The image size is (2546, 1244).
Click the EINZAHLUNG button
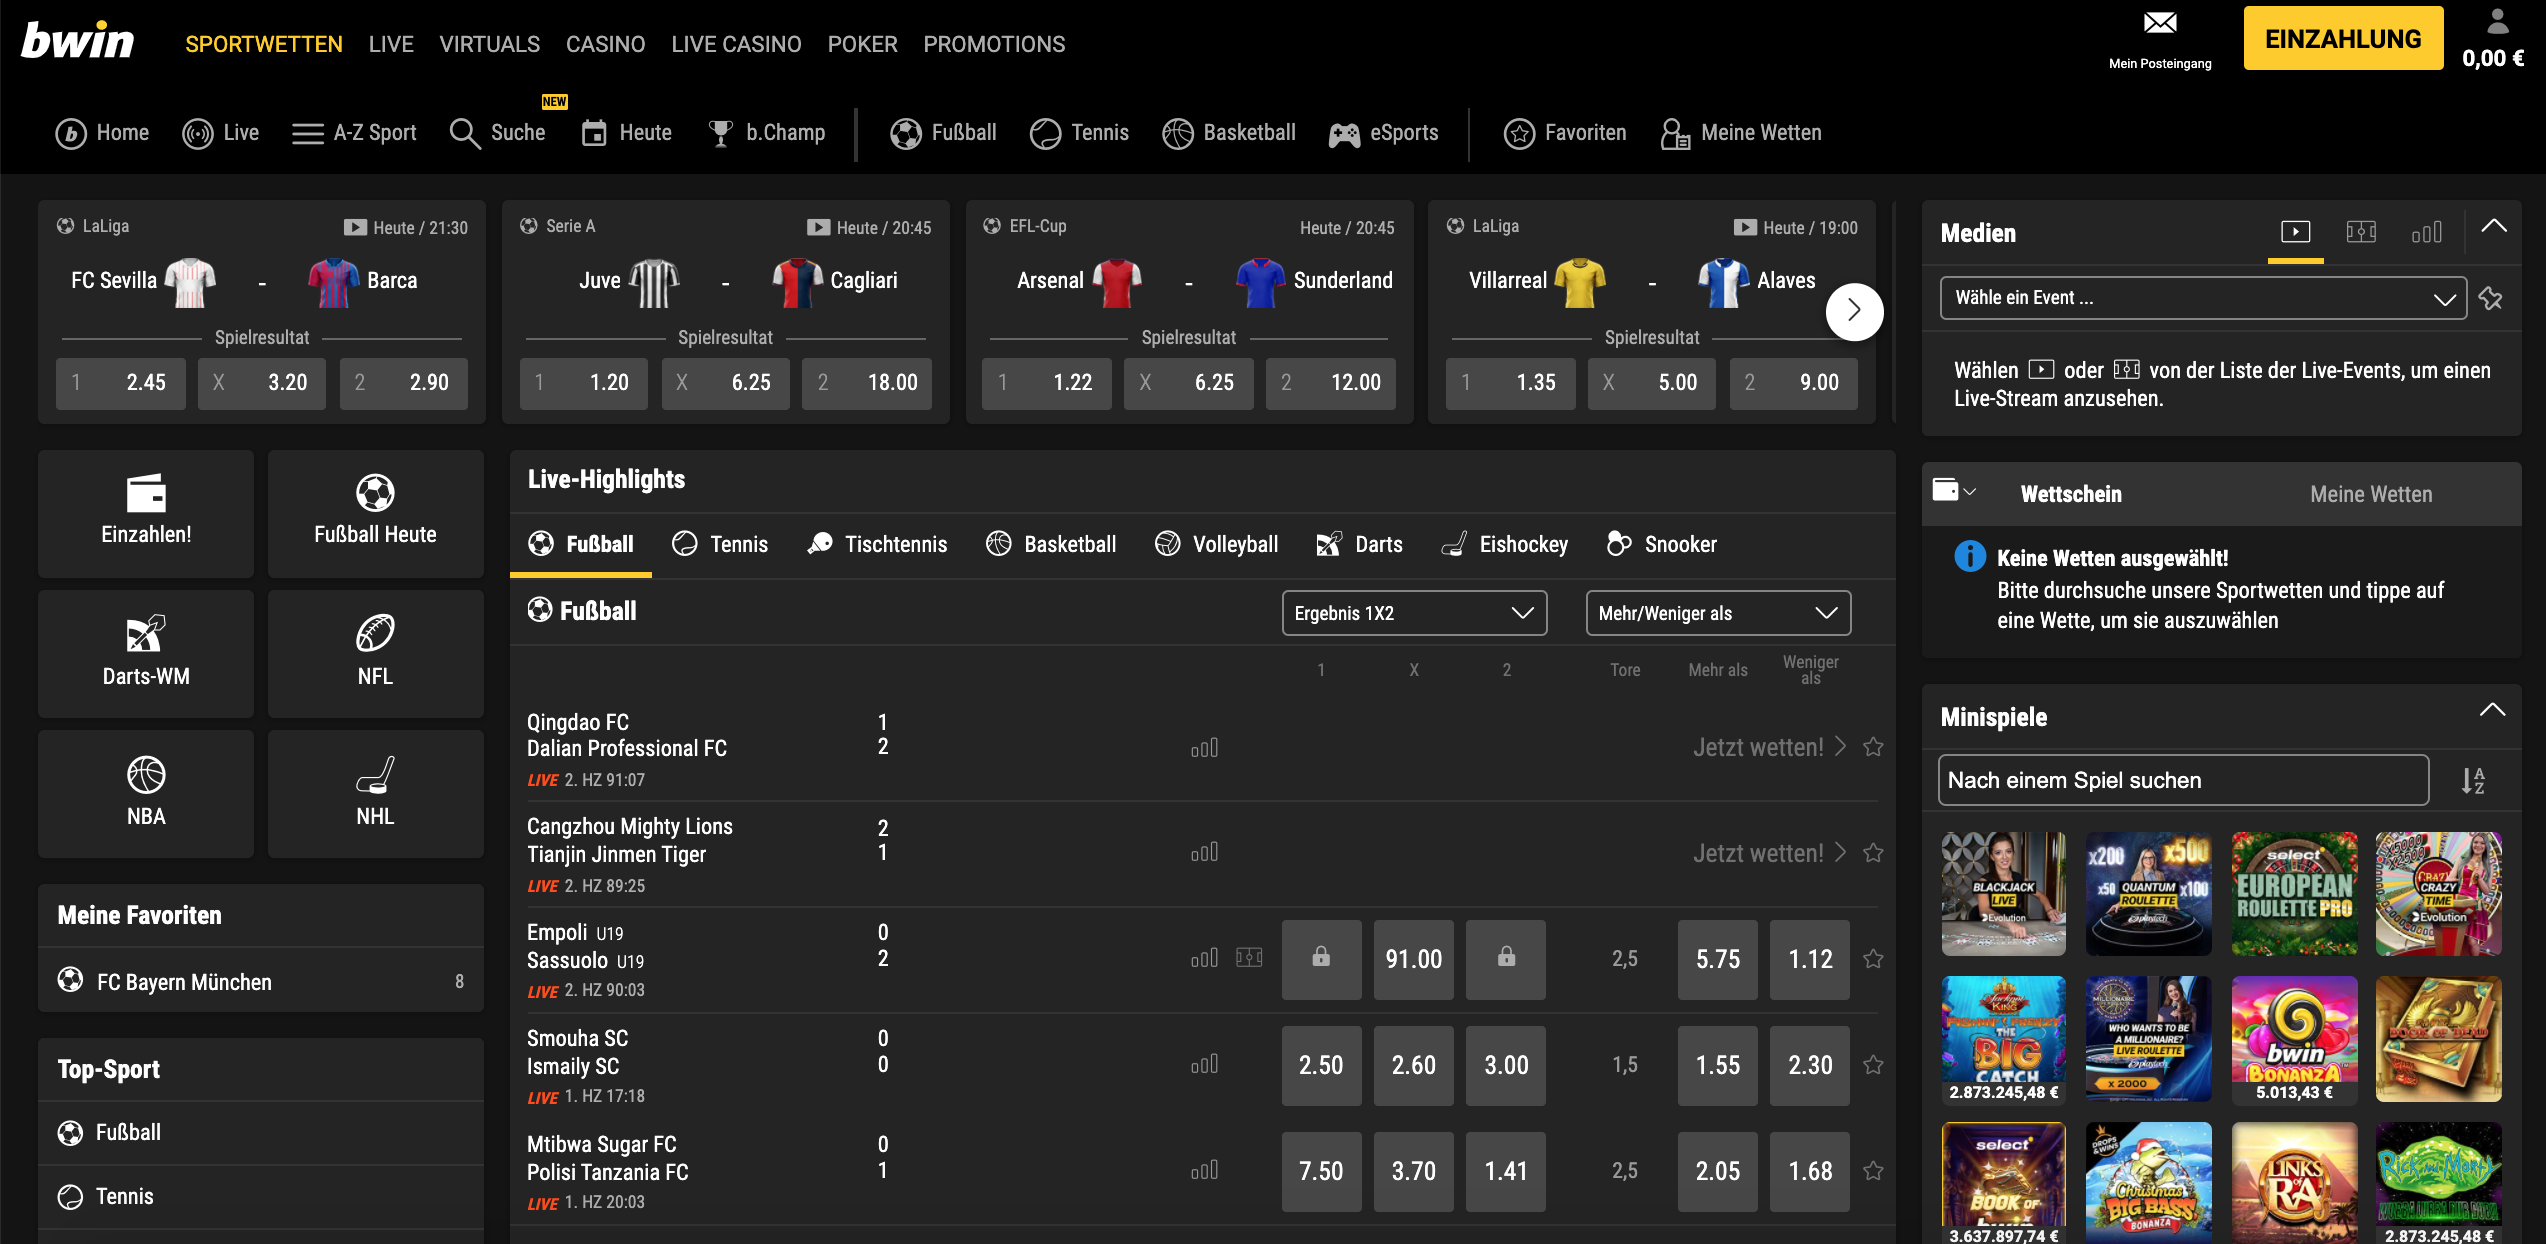[2343, 38]
